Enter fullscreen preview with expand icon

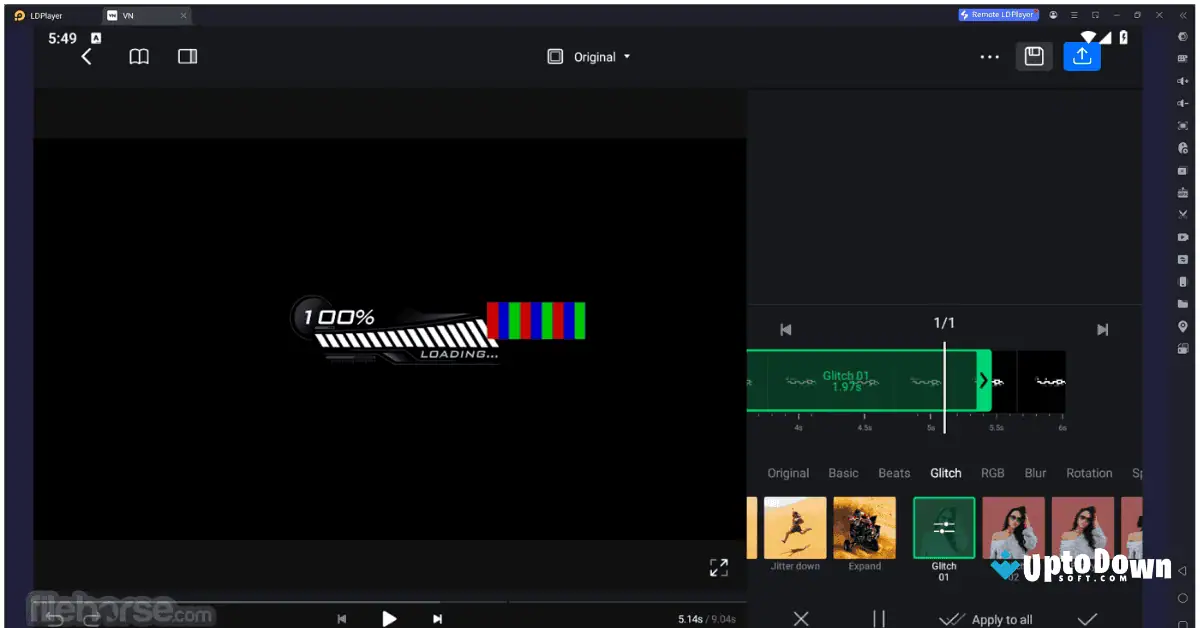pos(718,567)
